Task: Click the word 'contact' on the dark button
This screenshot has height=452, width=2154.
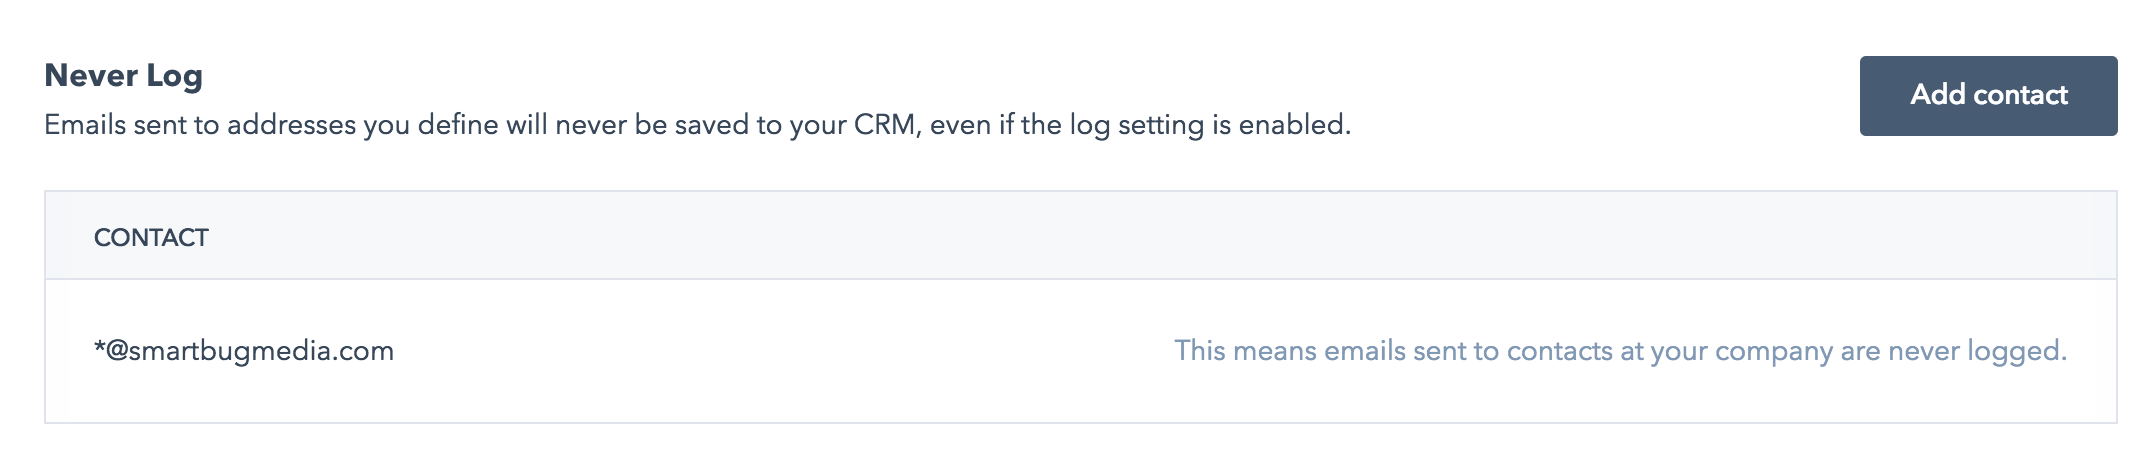Action: (2022, 95)
